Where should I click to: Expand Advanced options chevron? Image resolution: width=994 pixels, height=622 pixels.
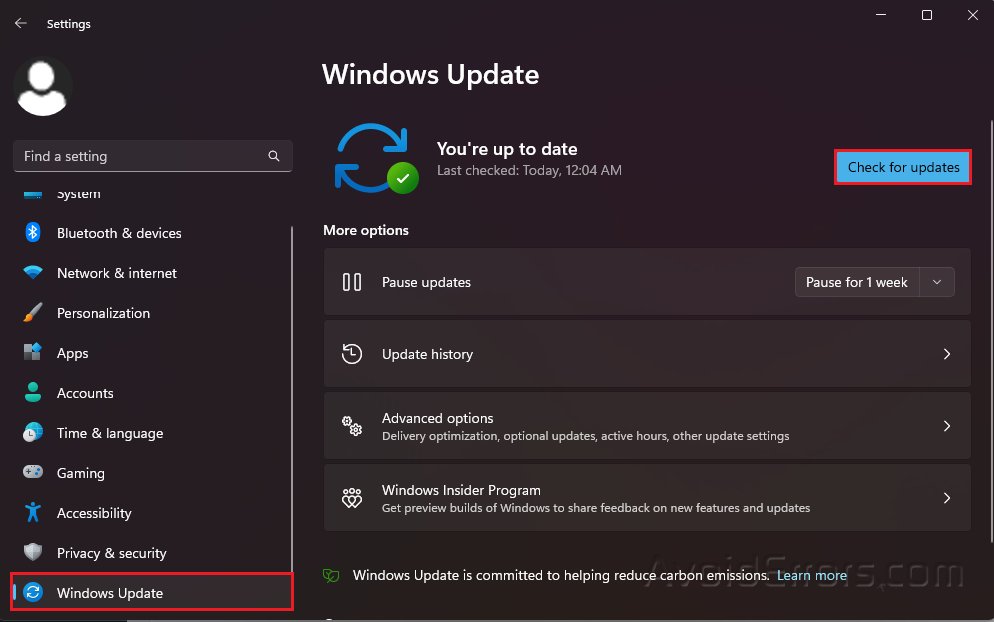point(947,426)
